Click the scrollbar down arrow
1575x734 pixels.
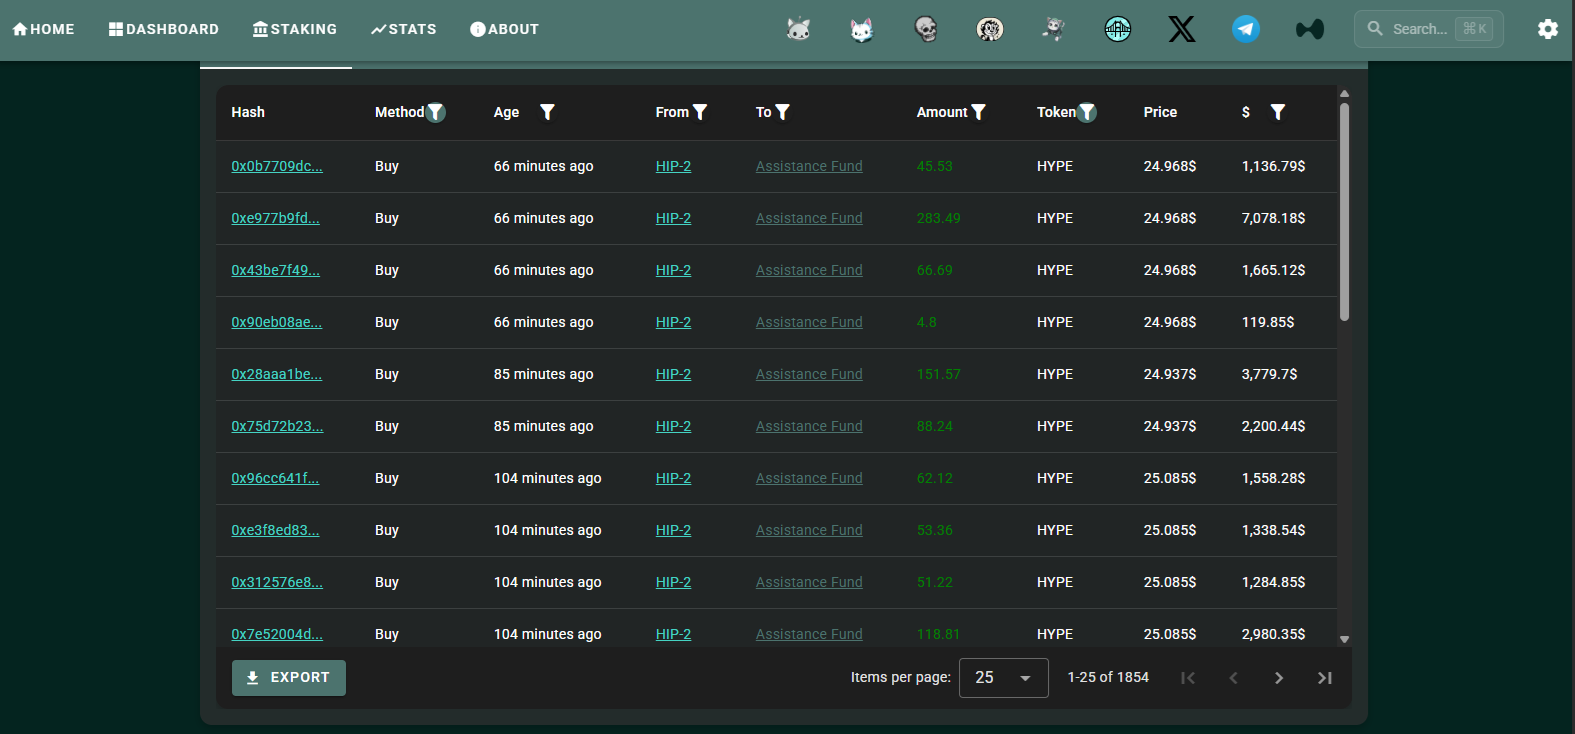point(1344,639)
